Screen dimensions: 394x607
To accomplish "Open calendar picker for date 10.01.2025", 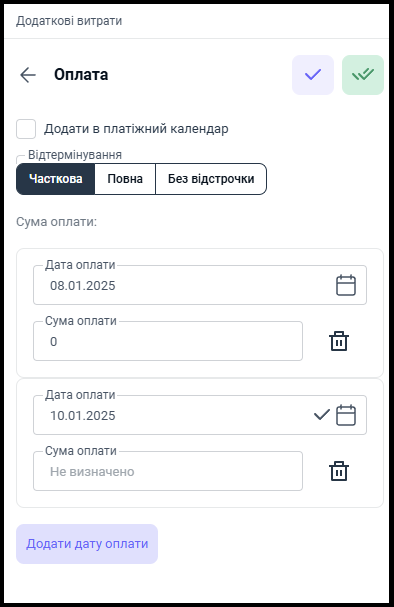I will click(x=346, y=415).
